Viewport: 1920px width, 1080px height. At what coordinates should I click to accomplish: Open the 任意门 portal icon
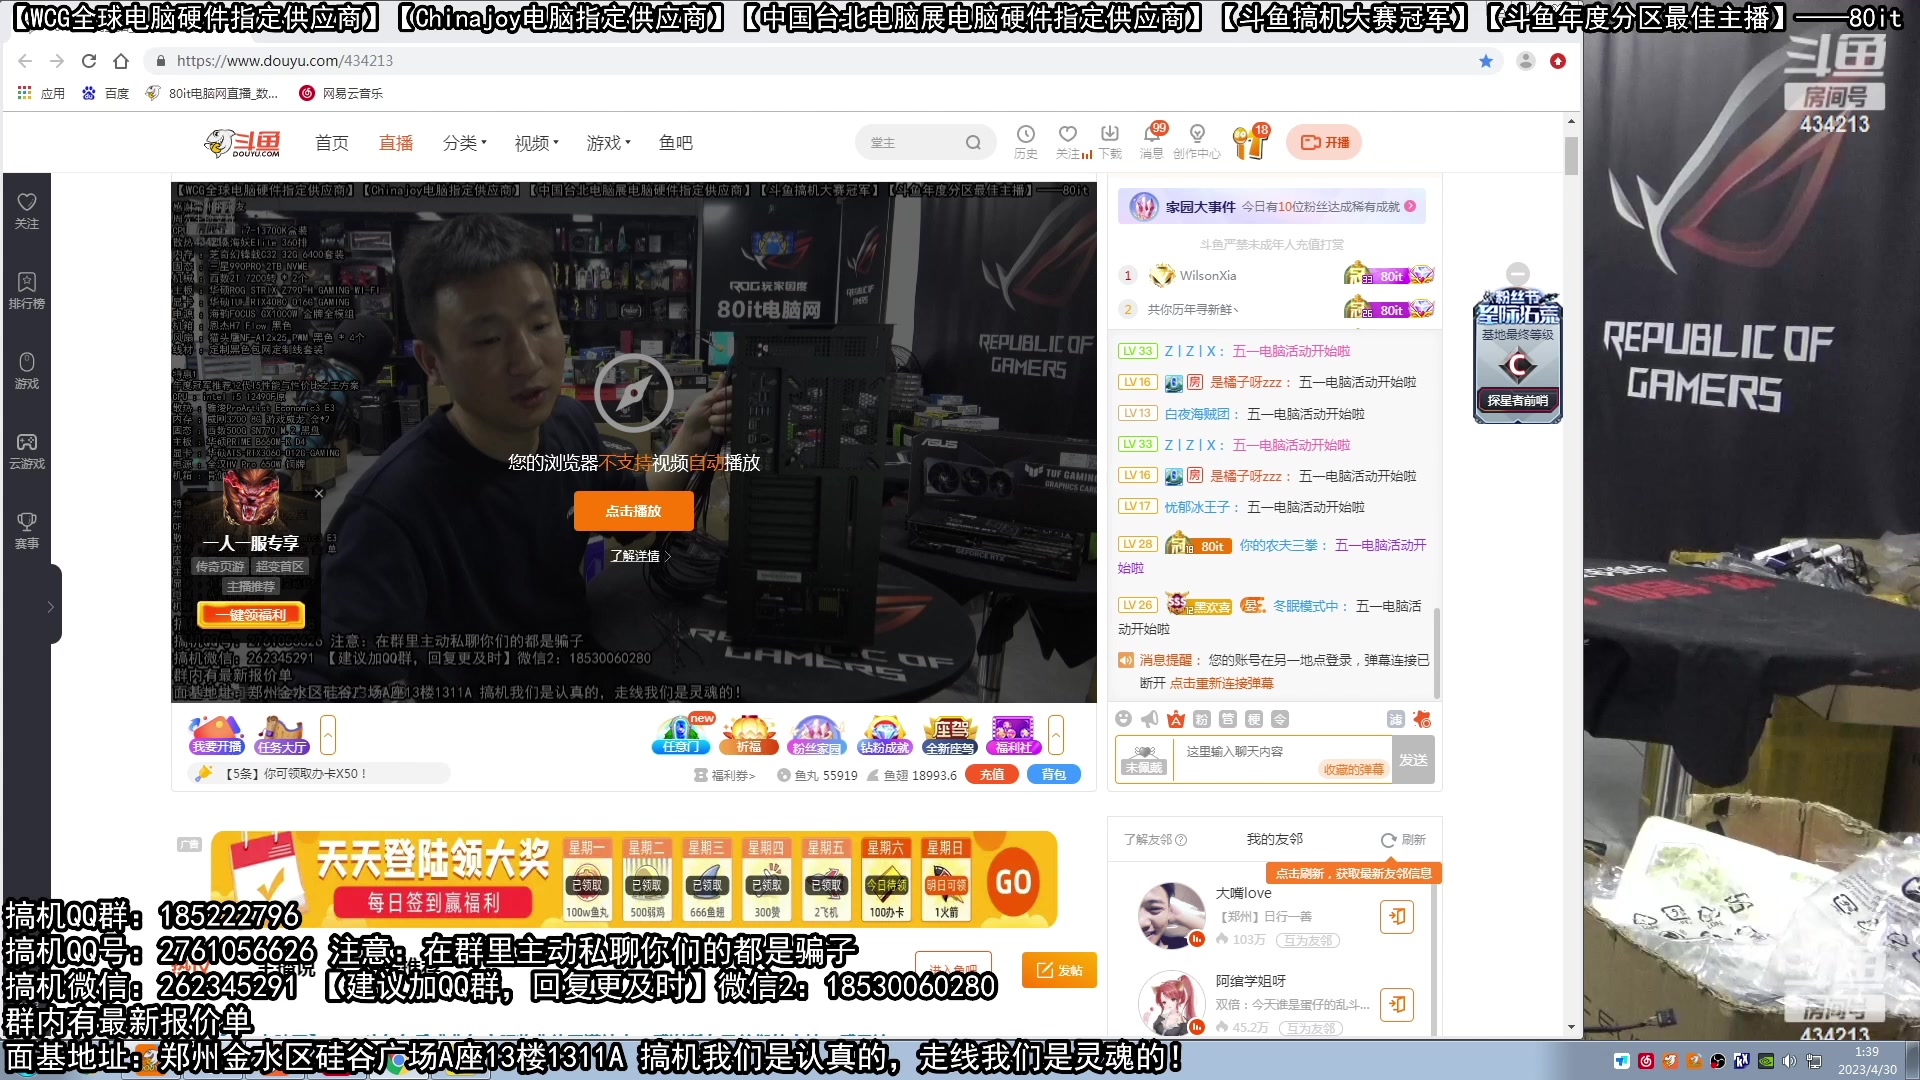pyautogui.click(x=681, y=735)
